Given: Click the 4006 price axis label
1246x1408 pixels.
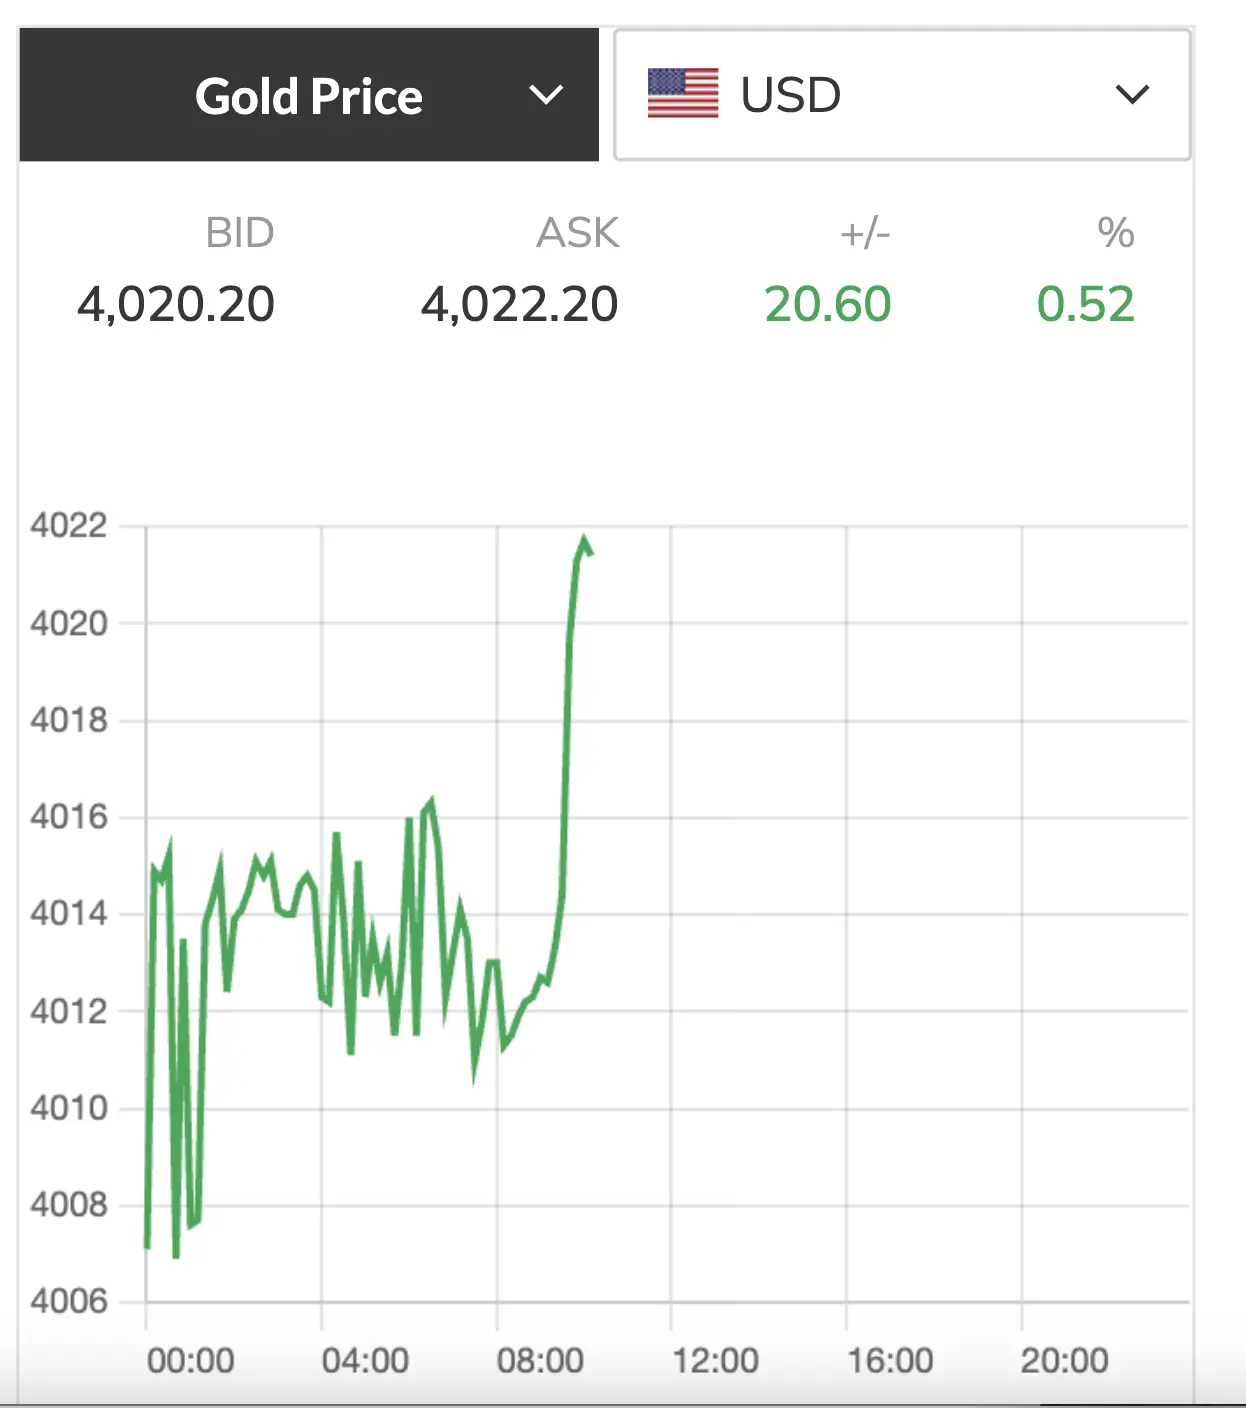Looking at the screenshot, I should click(68, 1301).
